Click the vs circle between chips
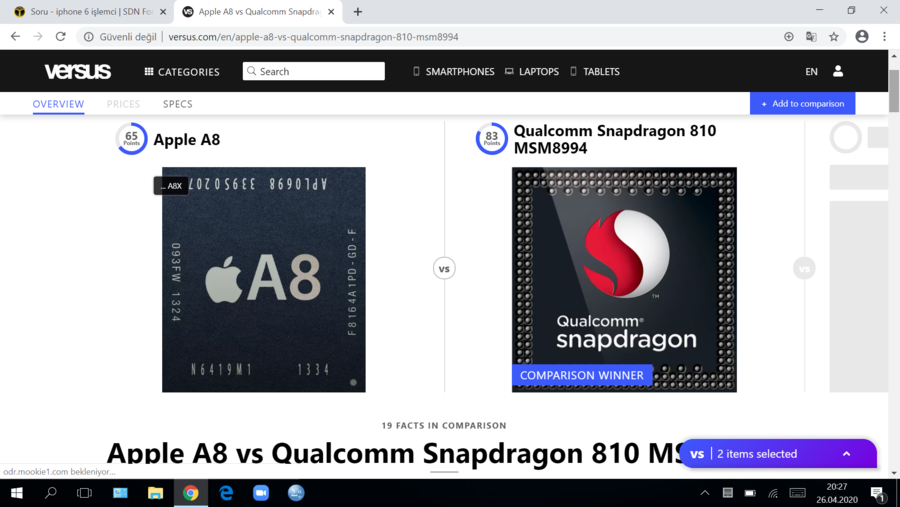The height and width of the screenshot is (507, 900). click(444, 268)
